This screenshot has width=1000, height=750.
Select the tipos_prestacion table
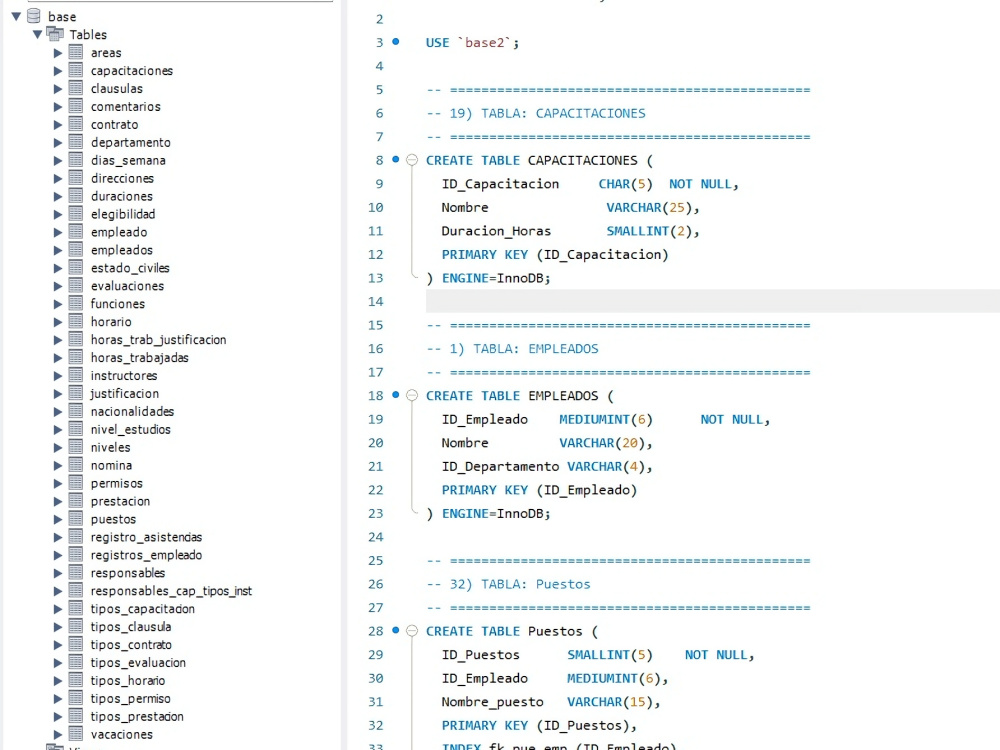(136, 716)
